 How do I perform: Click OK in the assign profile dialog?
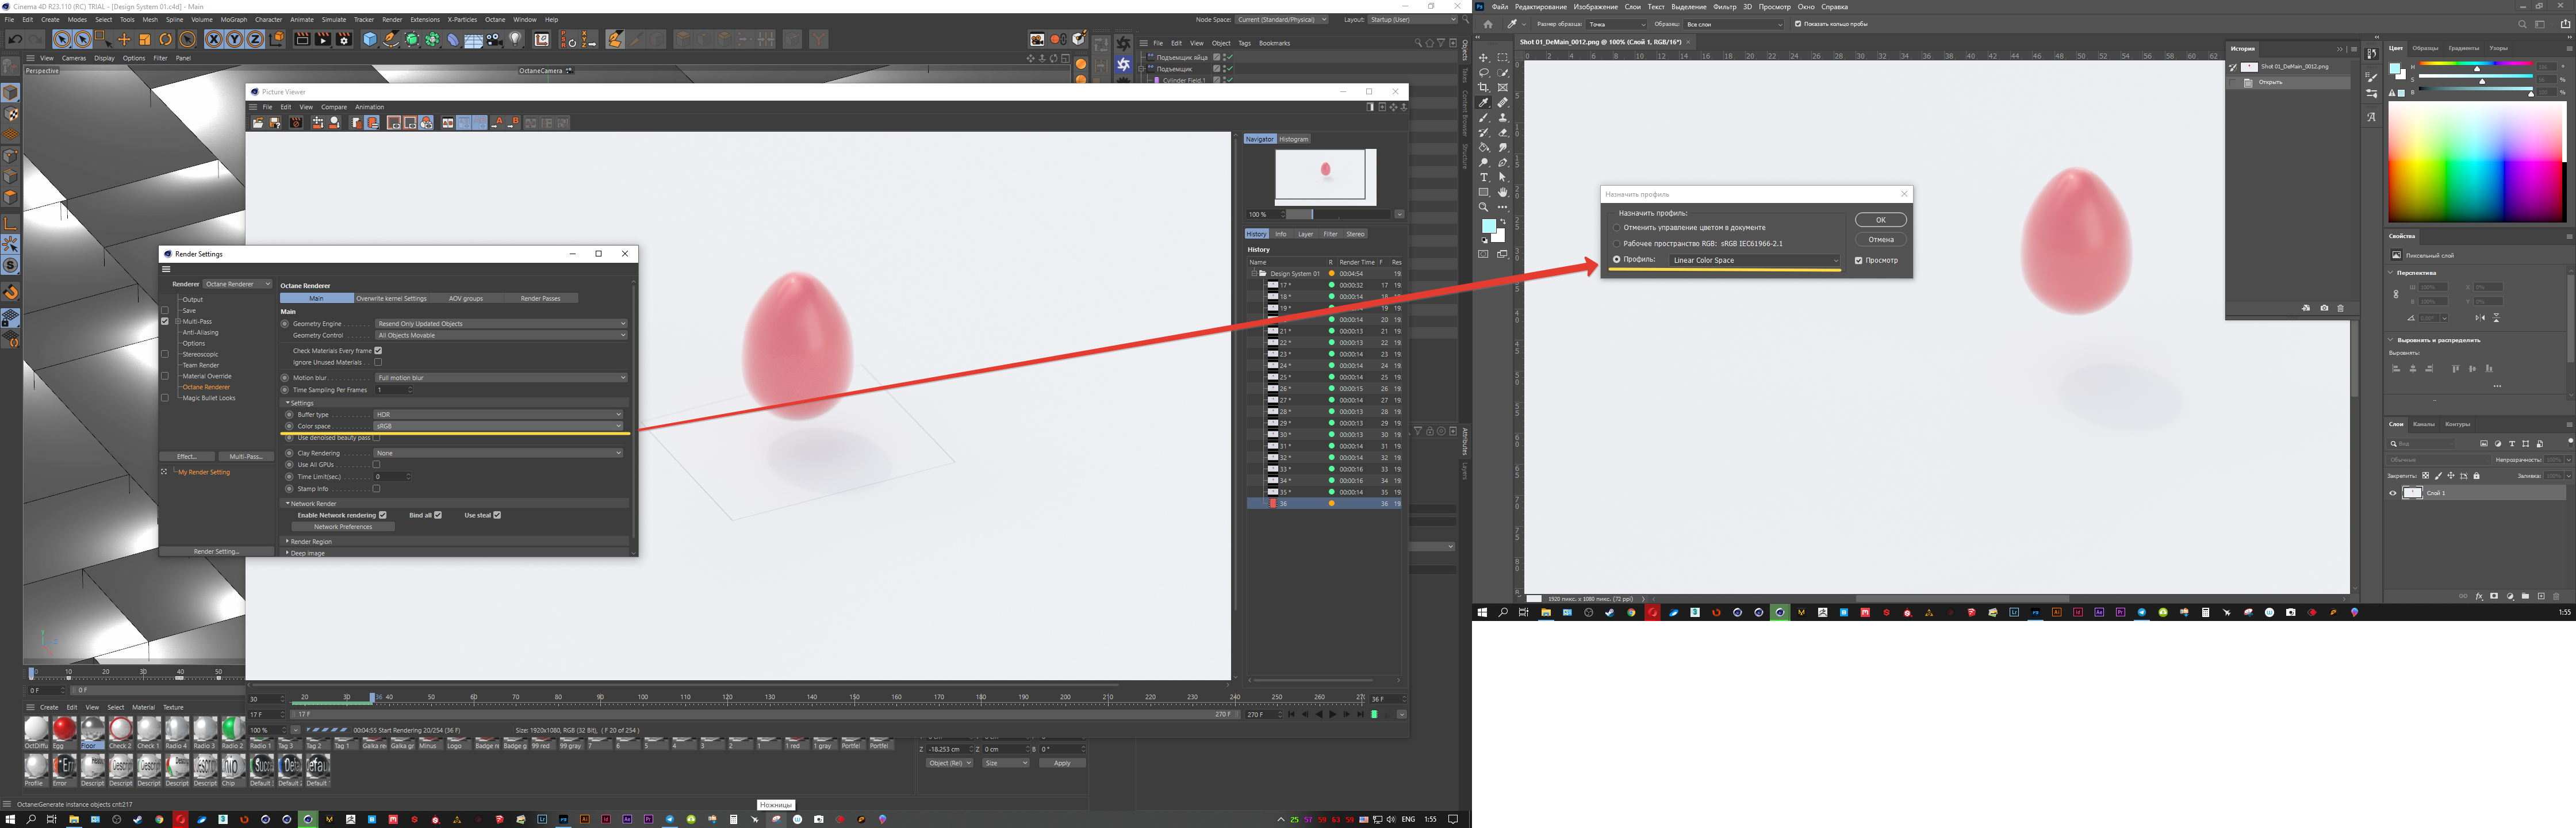[x=1880, y=220]
